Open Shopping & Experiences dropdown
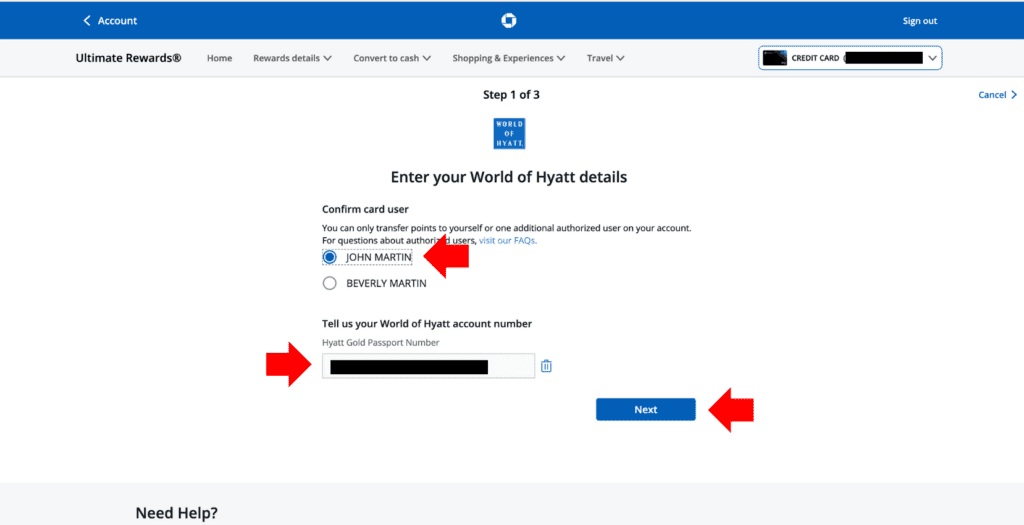Screen dimensions: 1024x525 click(x=509, y=58)
